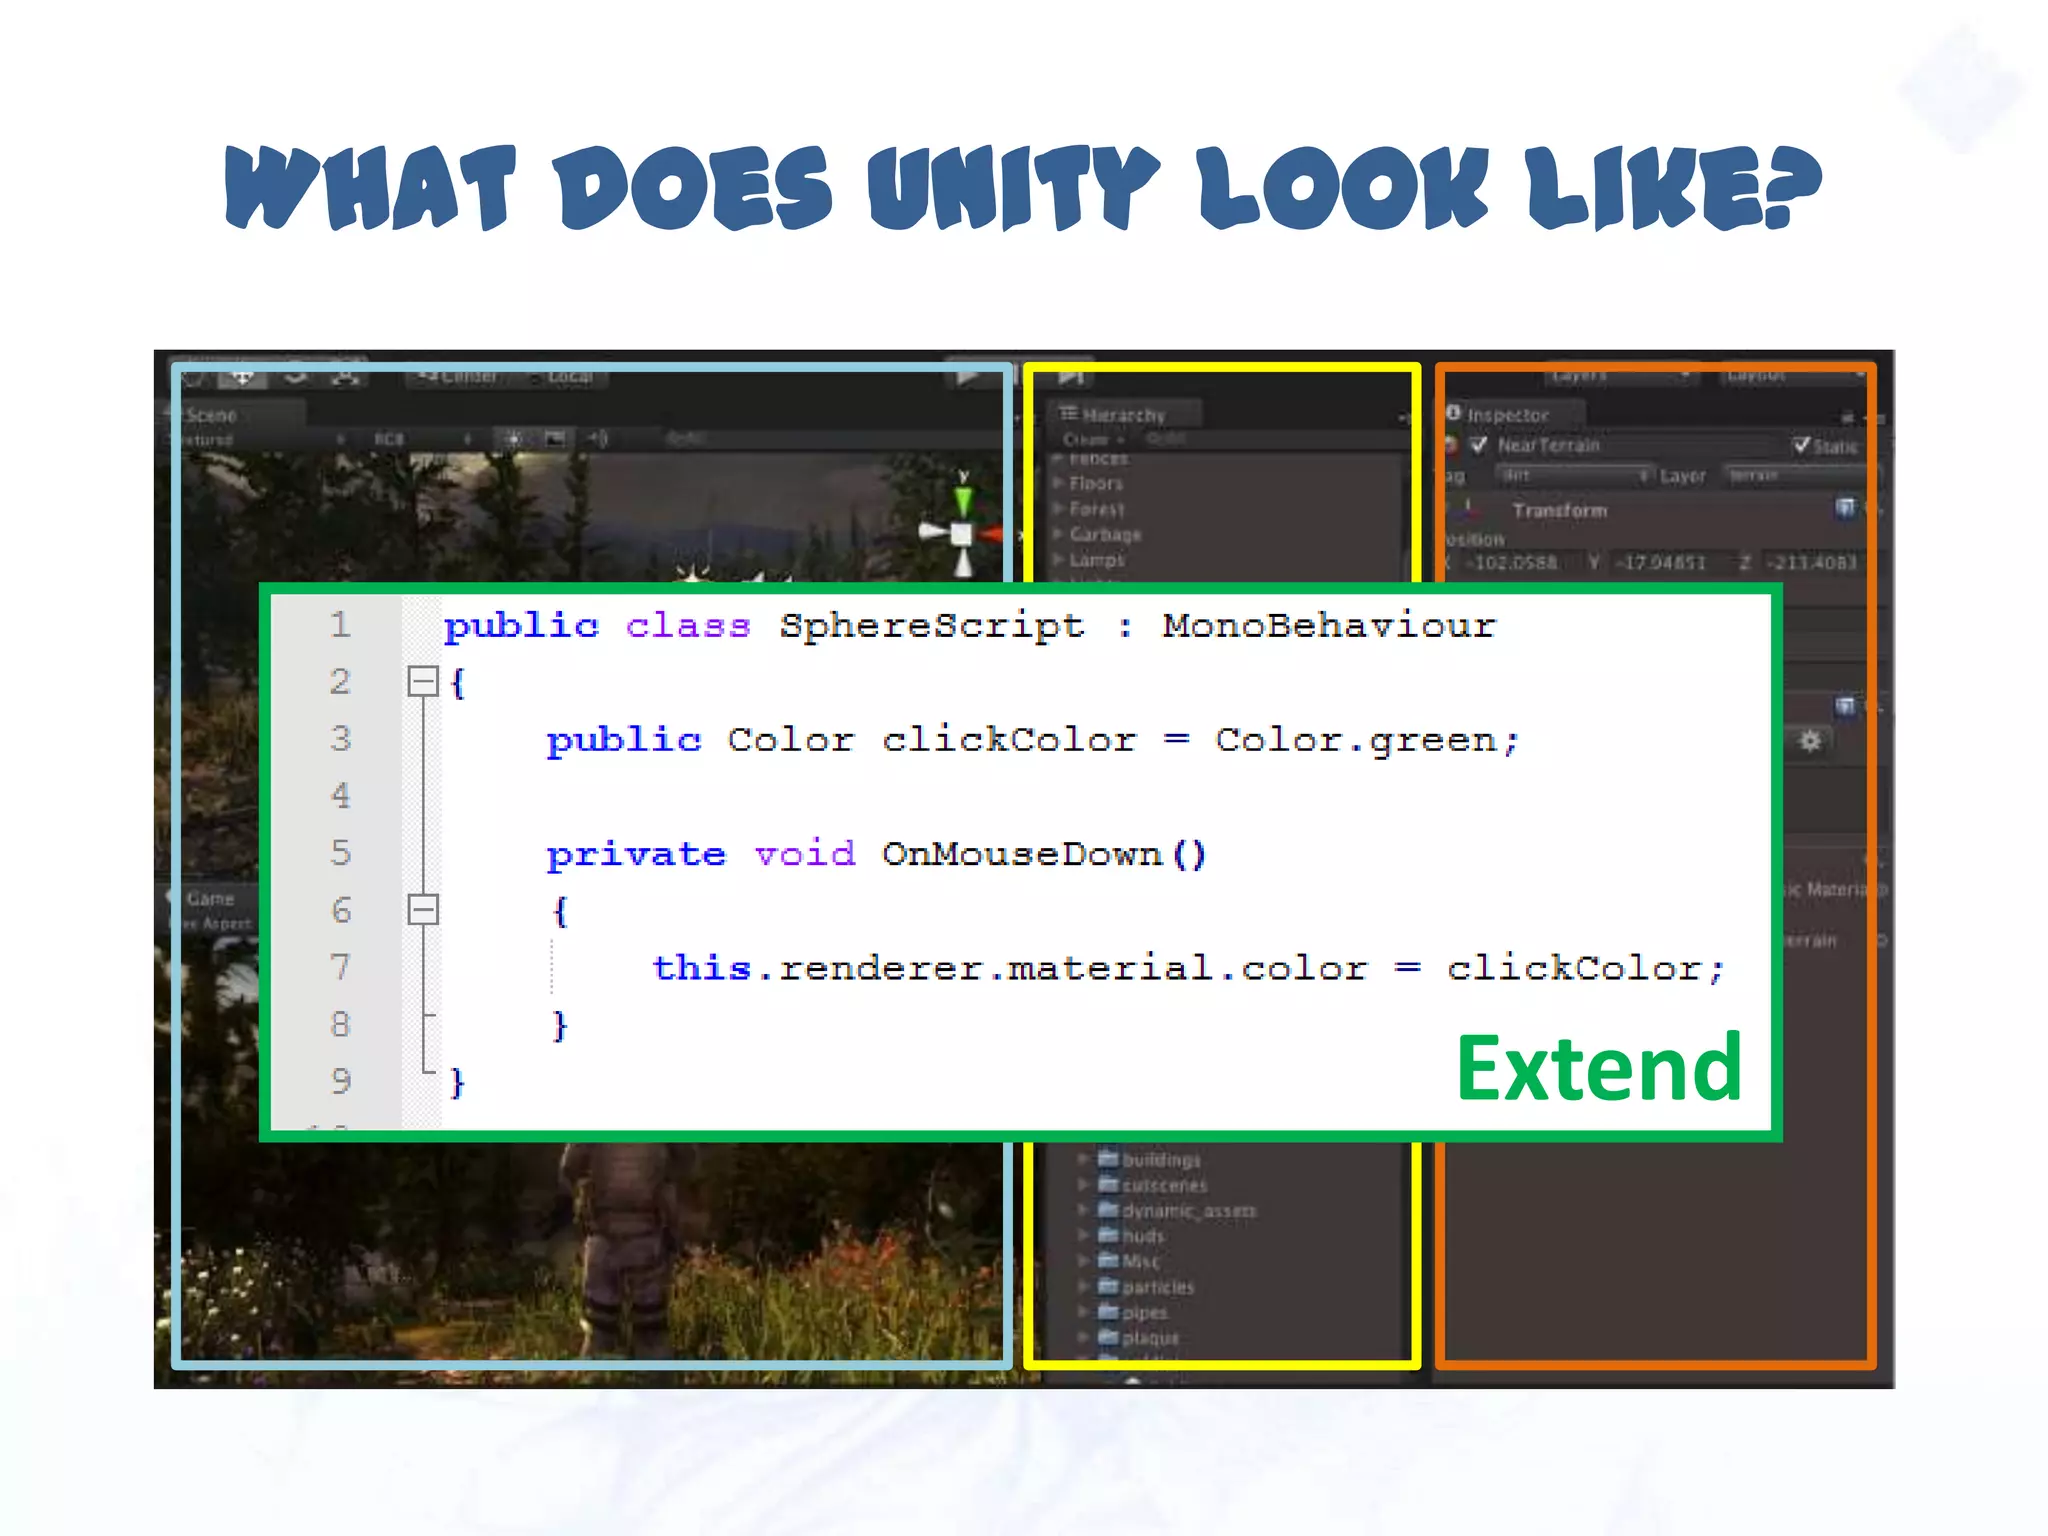The image size is (2048, 1536).
Task: Click the Inspector tab info icon
Action: [1454, 412]
